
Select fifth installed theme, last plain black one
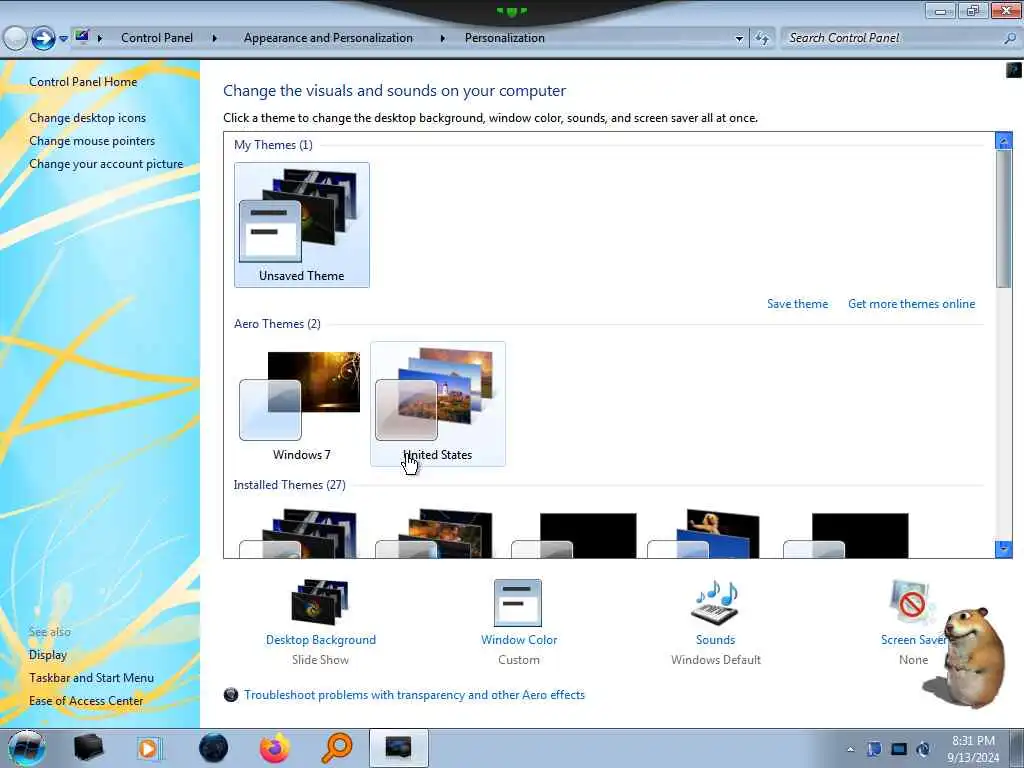click(x=846, y=536)
